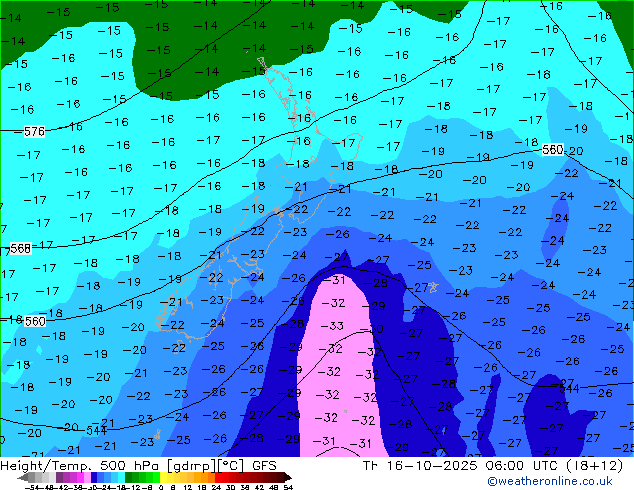Click the gray arrow at legend's cold end

[23, 477]
